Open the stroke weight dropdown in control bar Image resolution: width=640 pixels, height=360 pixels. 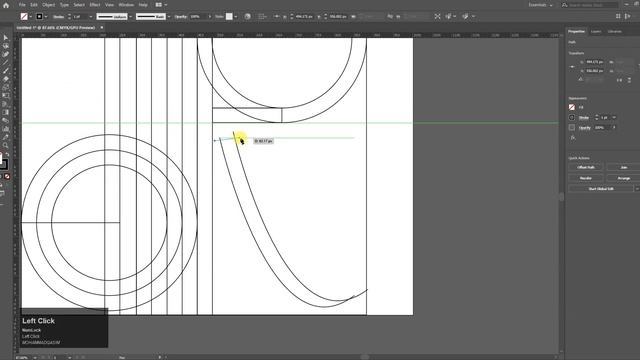tap(91, 17)
